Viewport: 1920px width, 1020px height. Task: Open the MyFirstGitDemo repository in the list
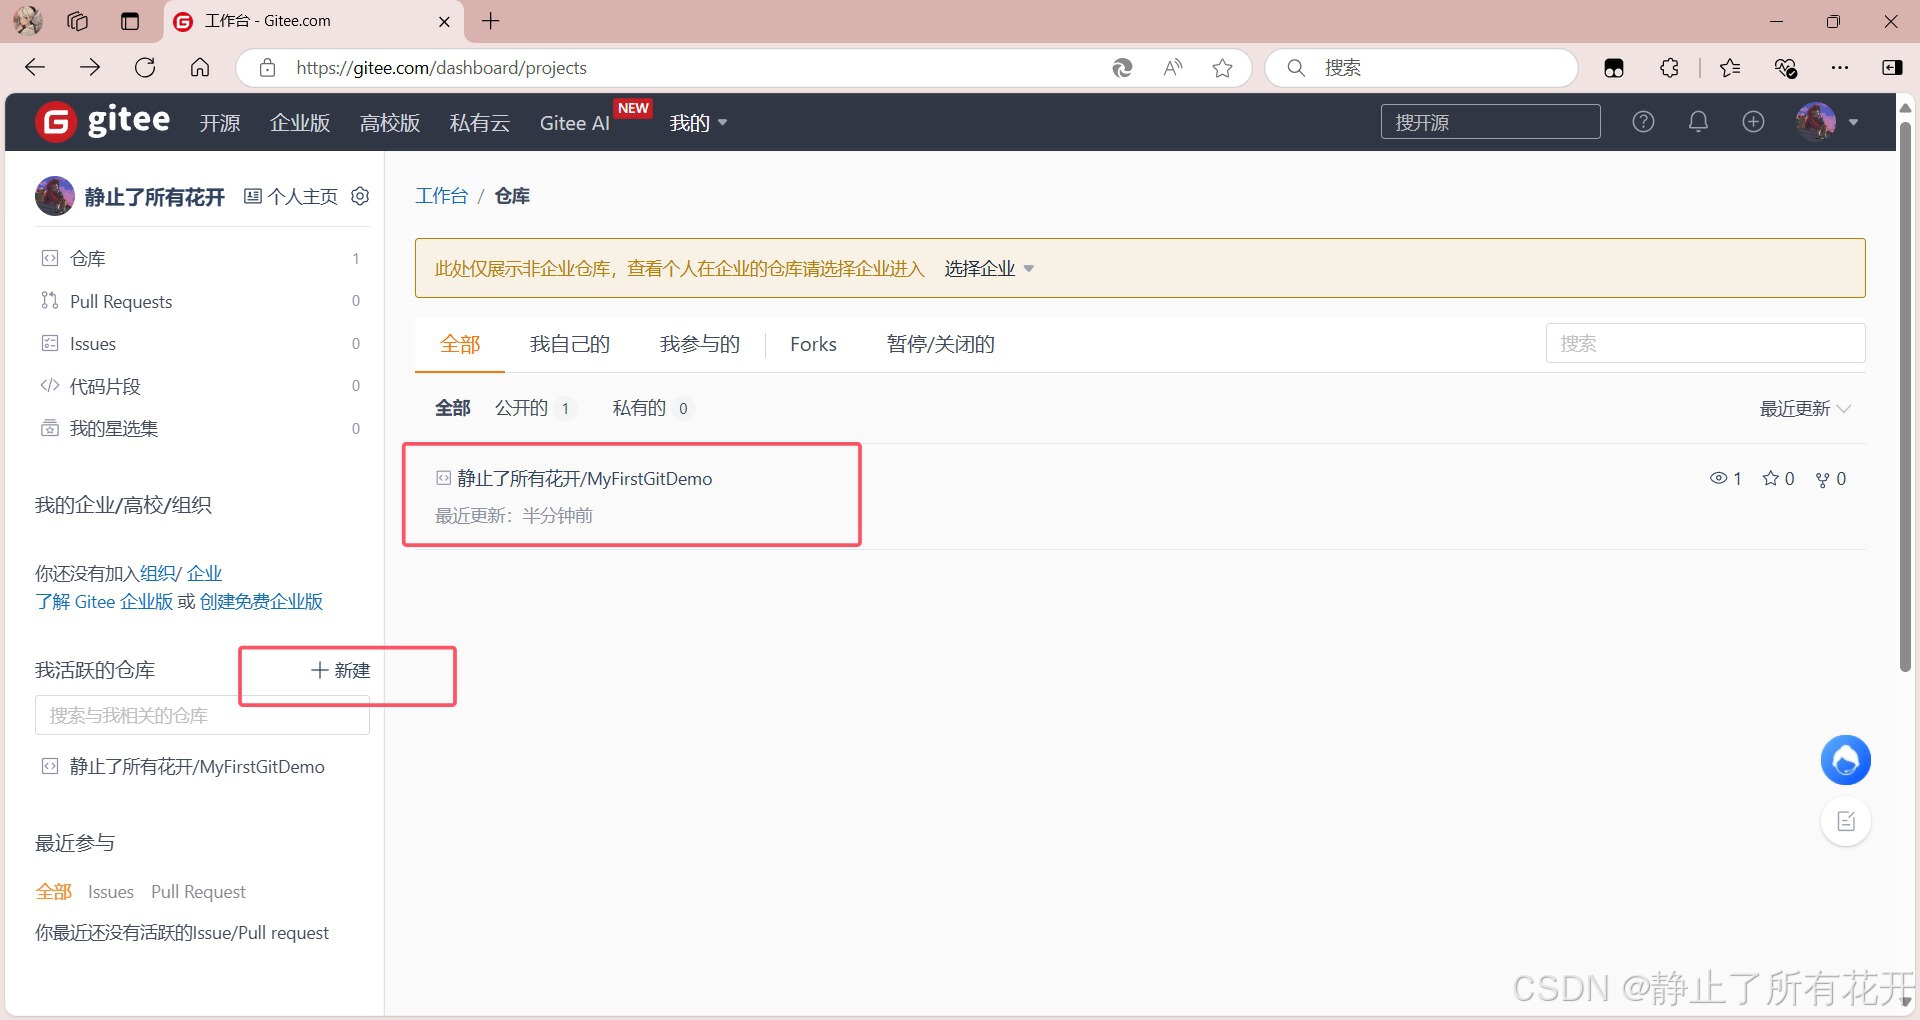coord(584,478)
